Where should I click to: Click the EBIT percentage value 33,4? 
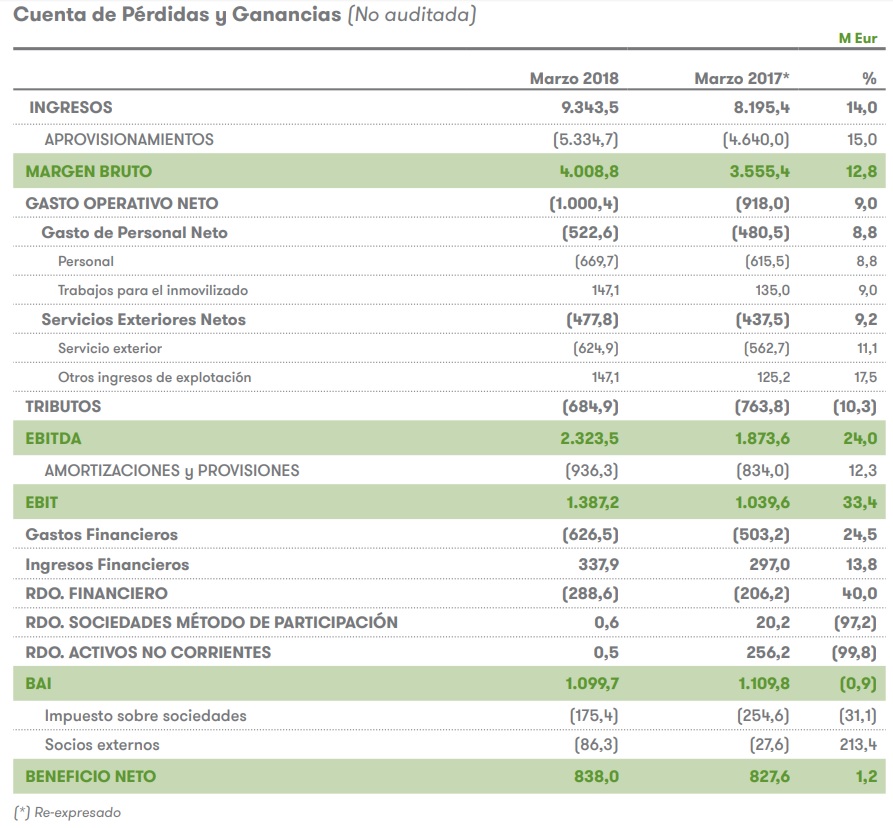[x=860, y=503]
